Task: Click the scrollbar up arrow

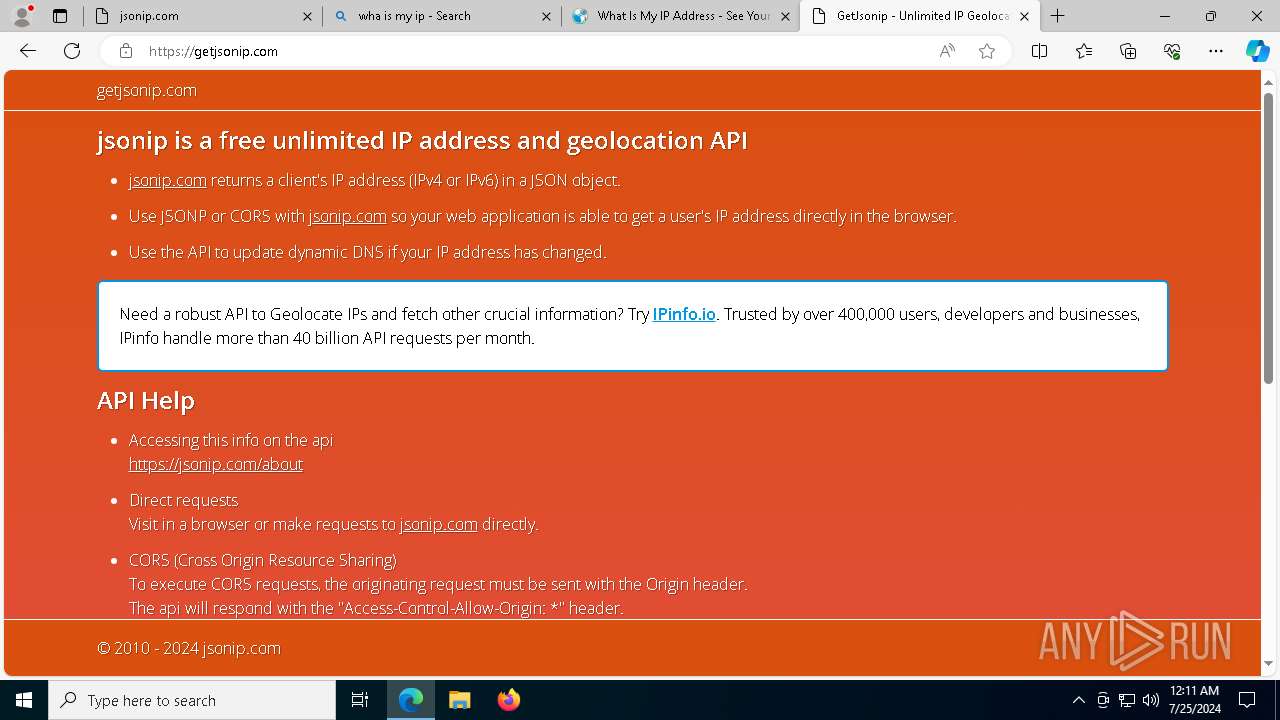Action: tap(1269, 81)
